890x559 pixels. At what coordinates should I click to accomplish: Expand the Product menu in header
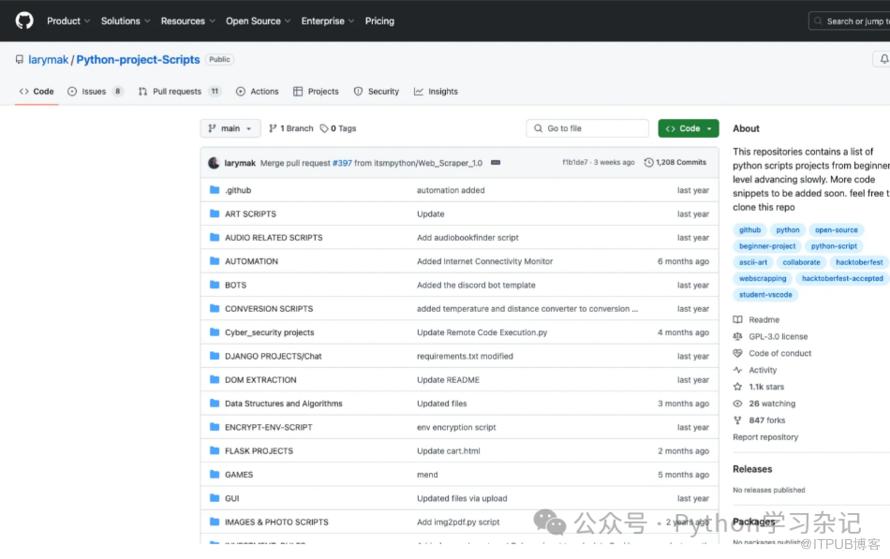tap(68, 21)
